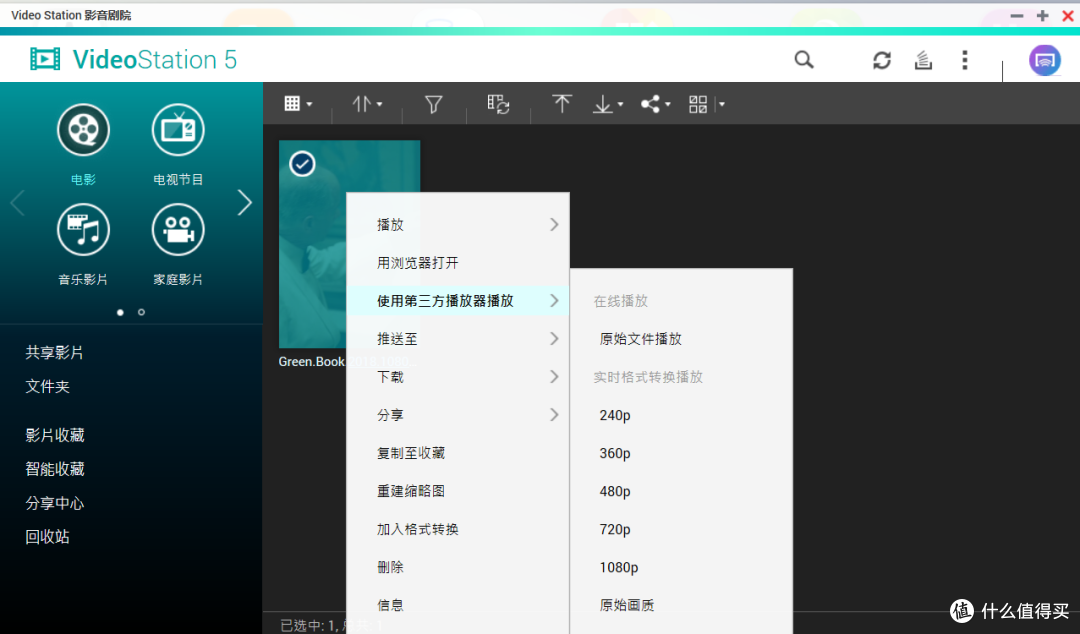This screenshot has height=634, width=1080.
Task: Open the background tasks stack icon
Action: click(x=923, y=60)
